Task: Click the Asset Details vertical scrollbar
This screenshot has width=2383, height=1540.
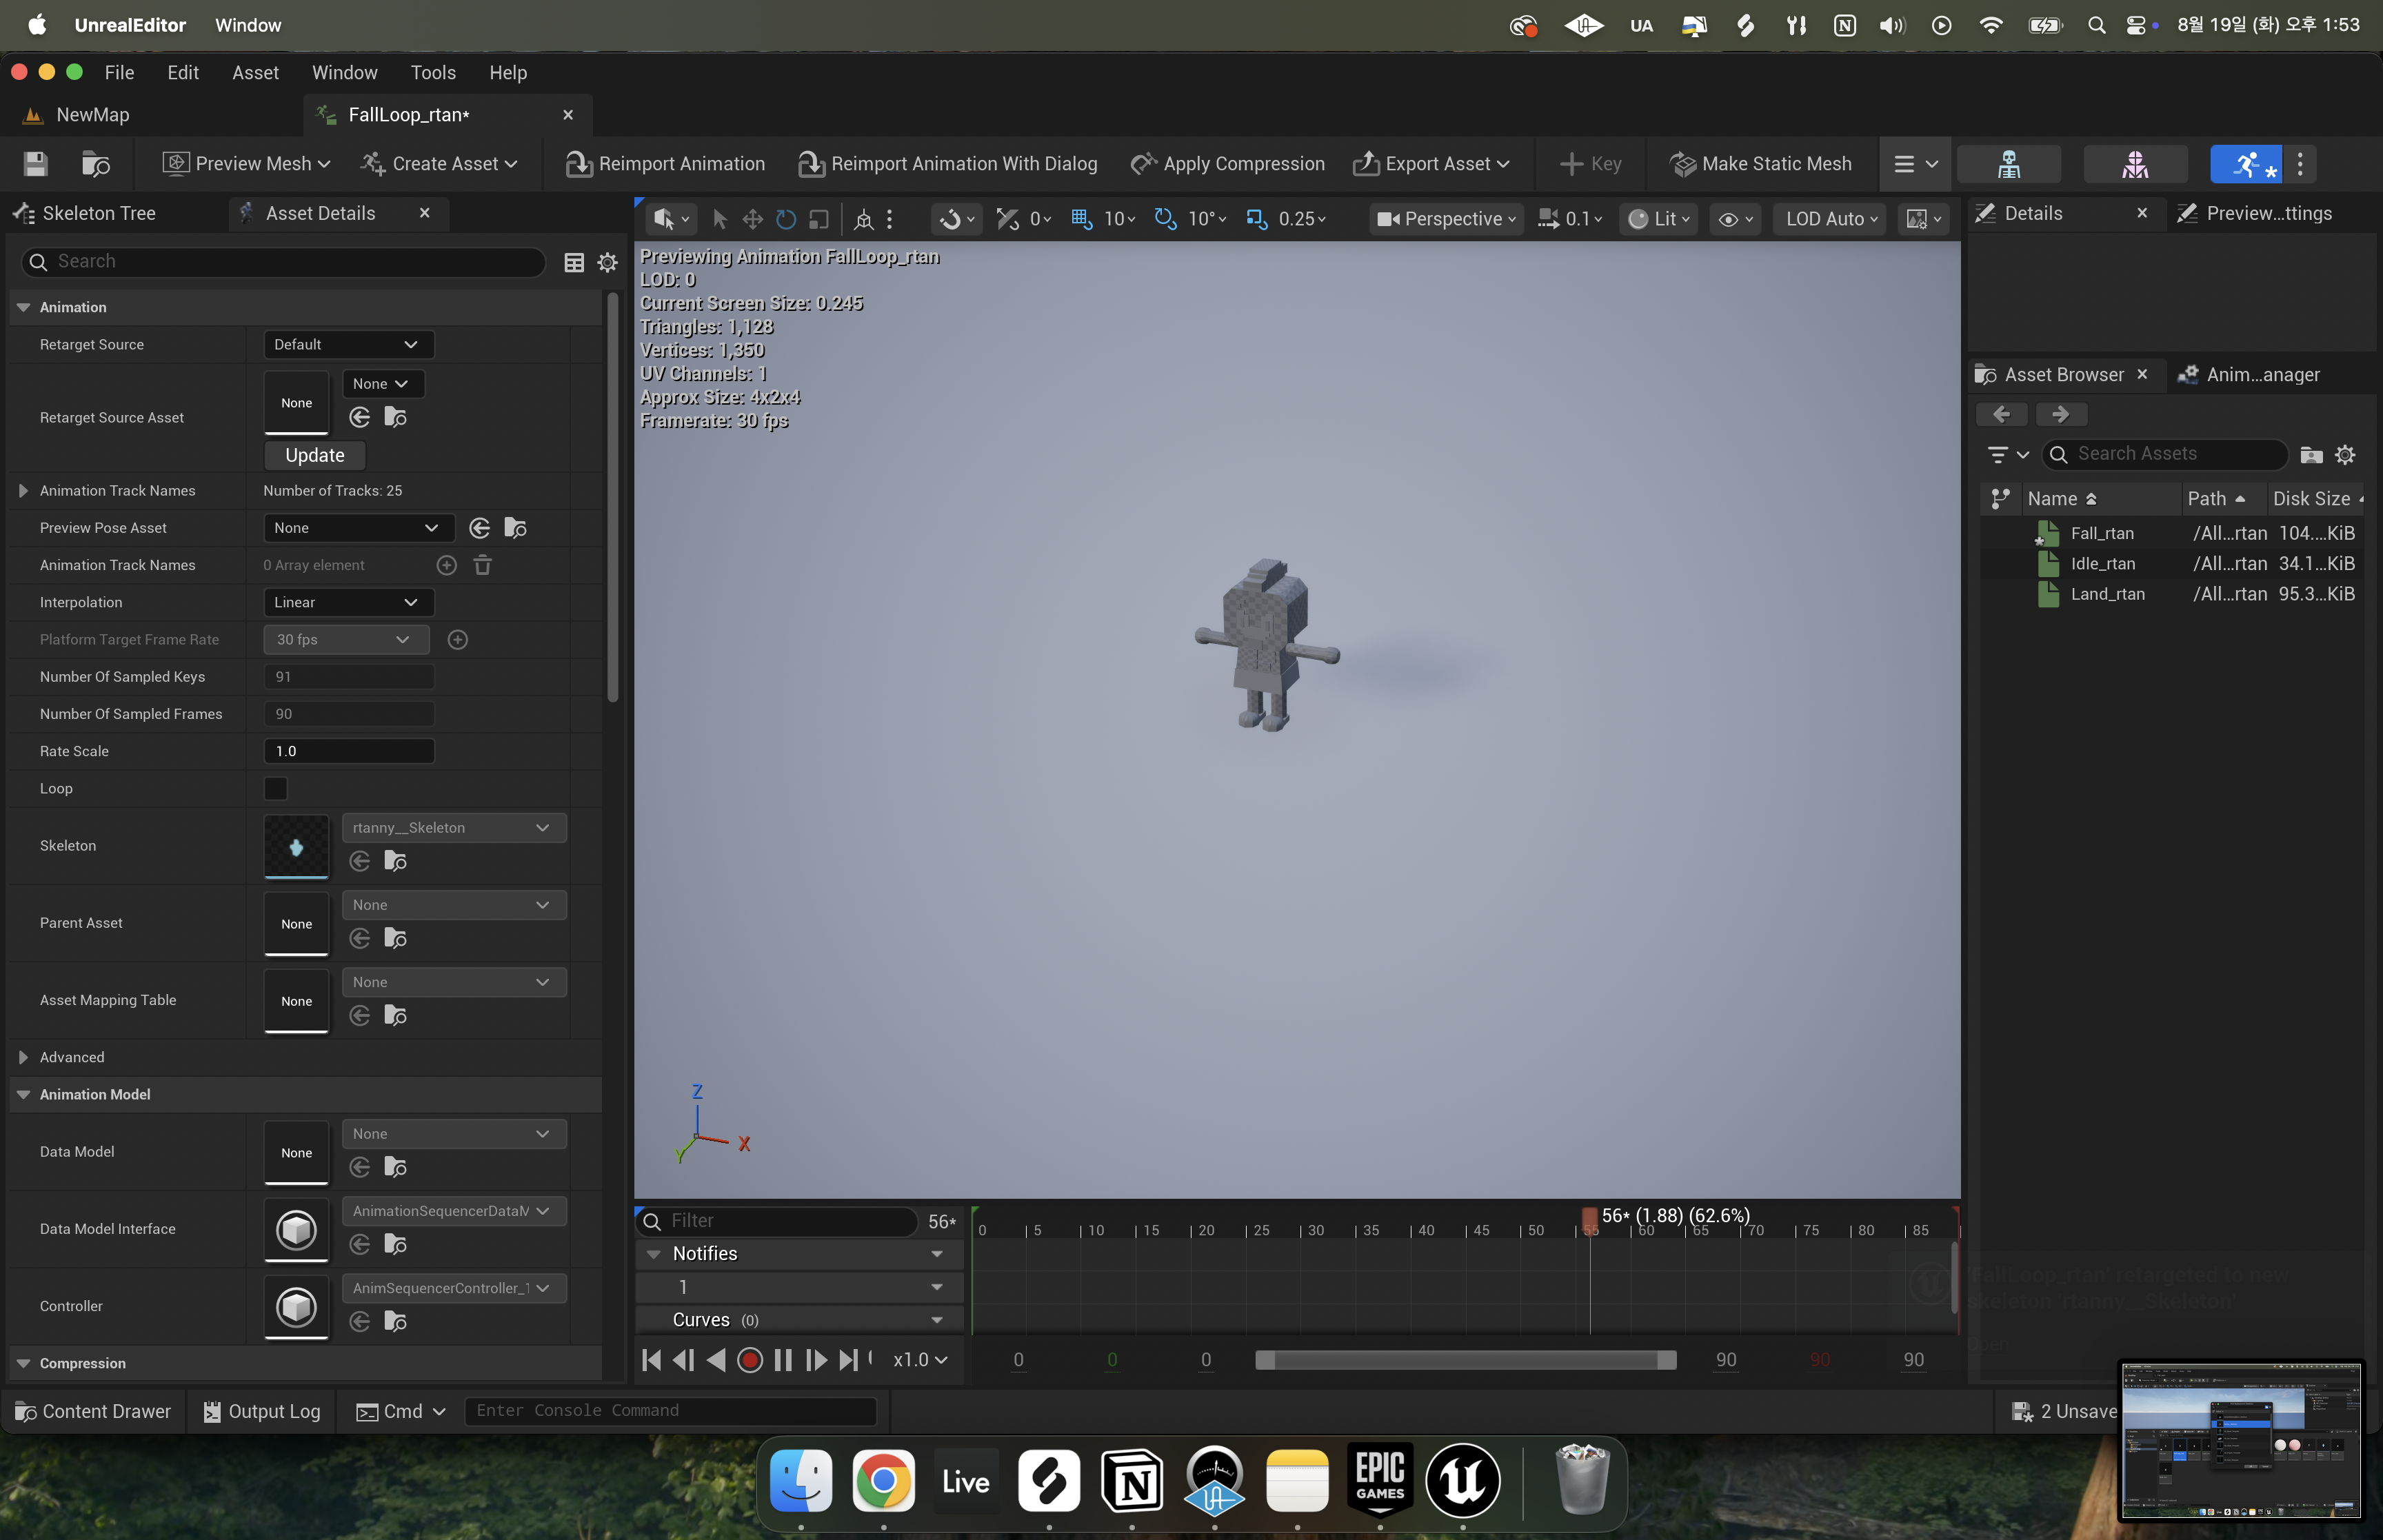Action: (612, 497)
